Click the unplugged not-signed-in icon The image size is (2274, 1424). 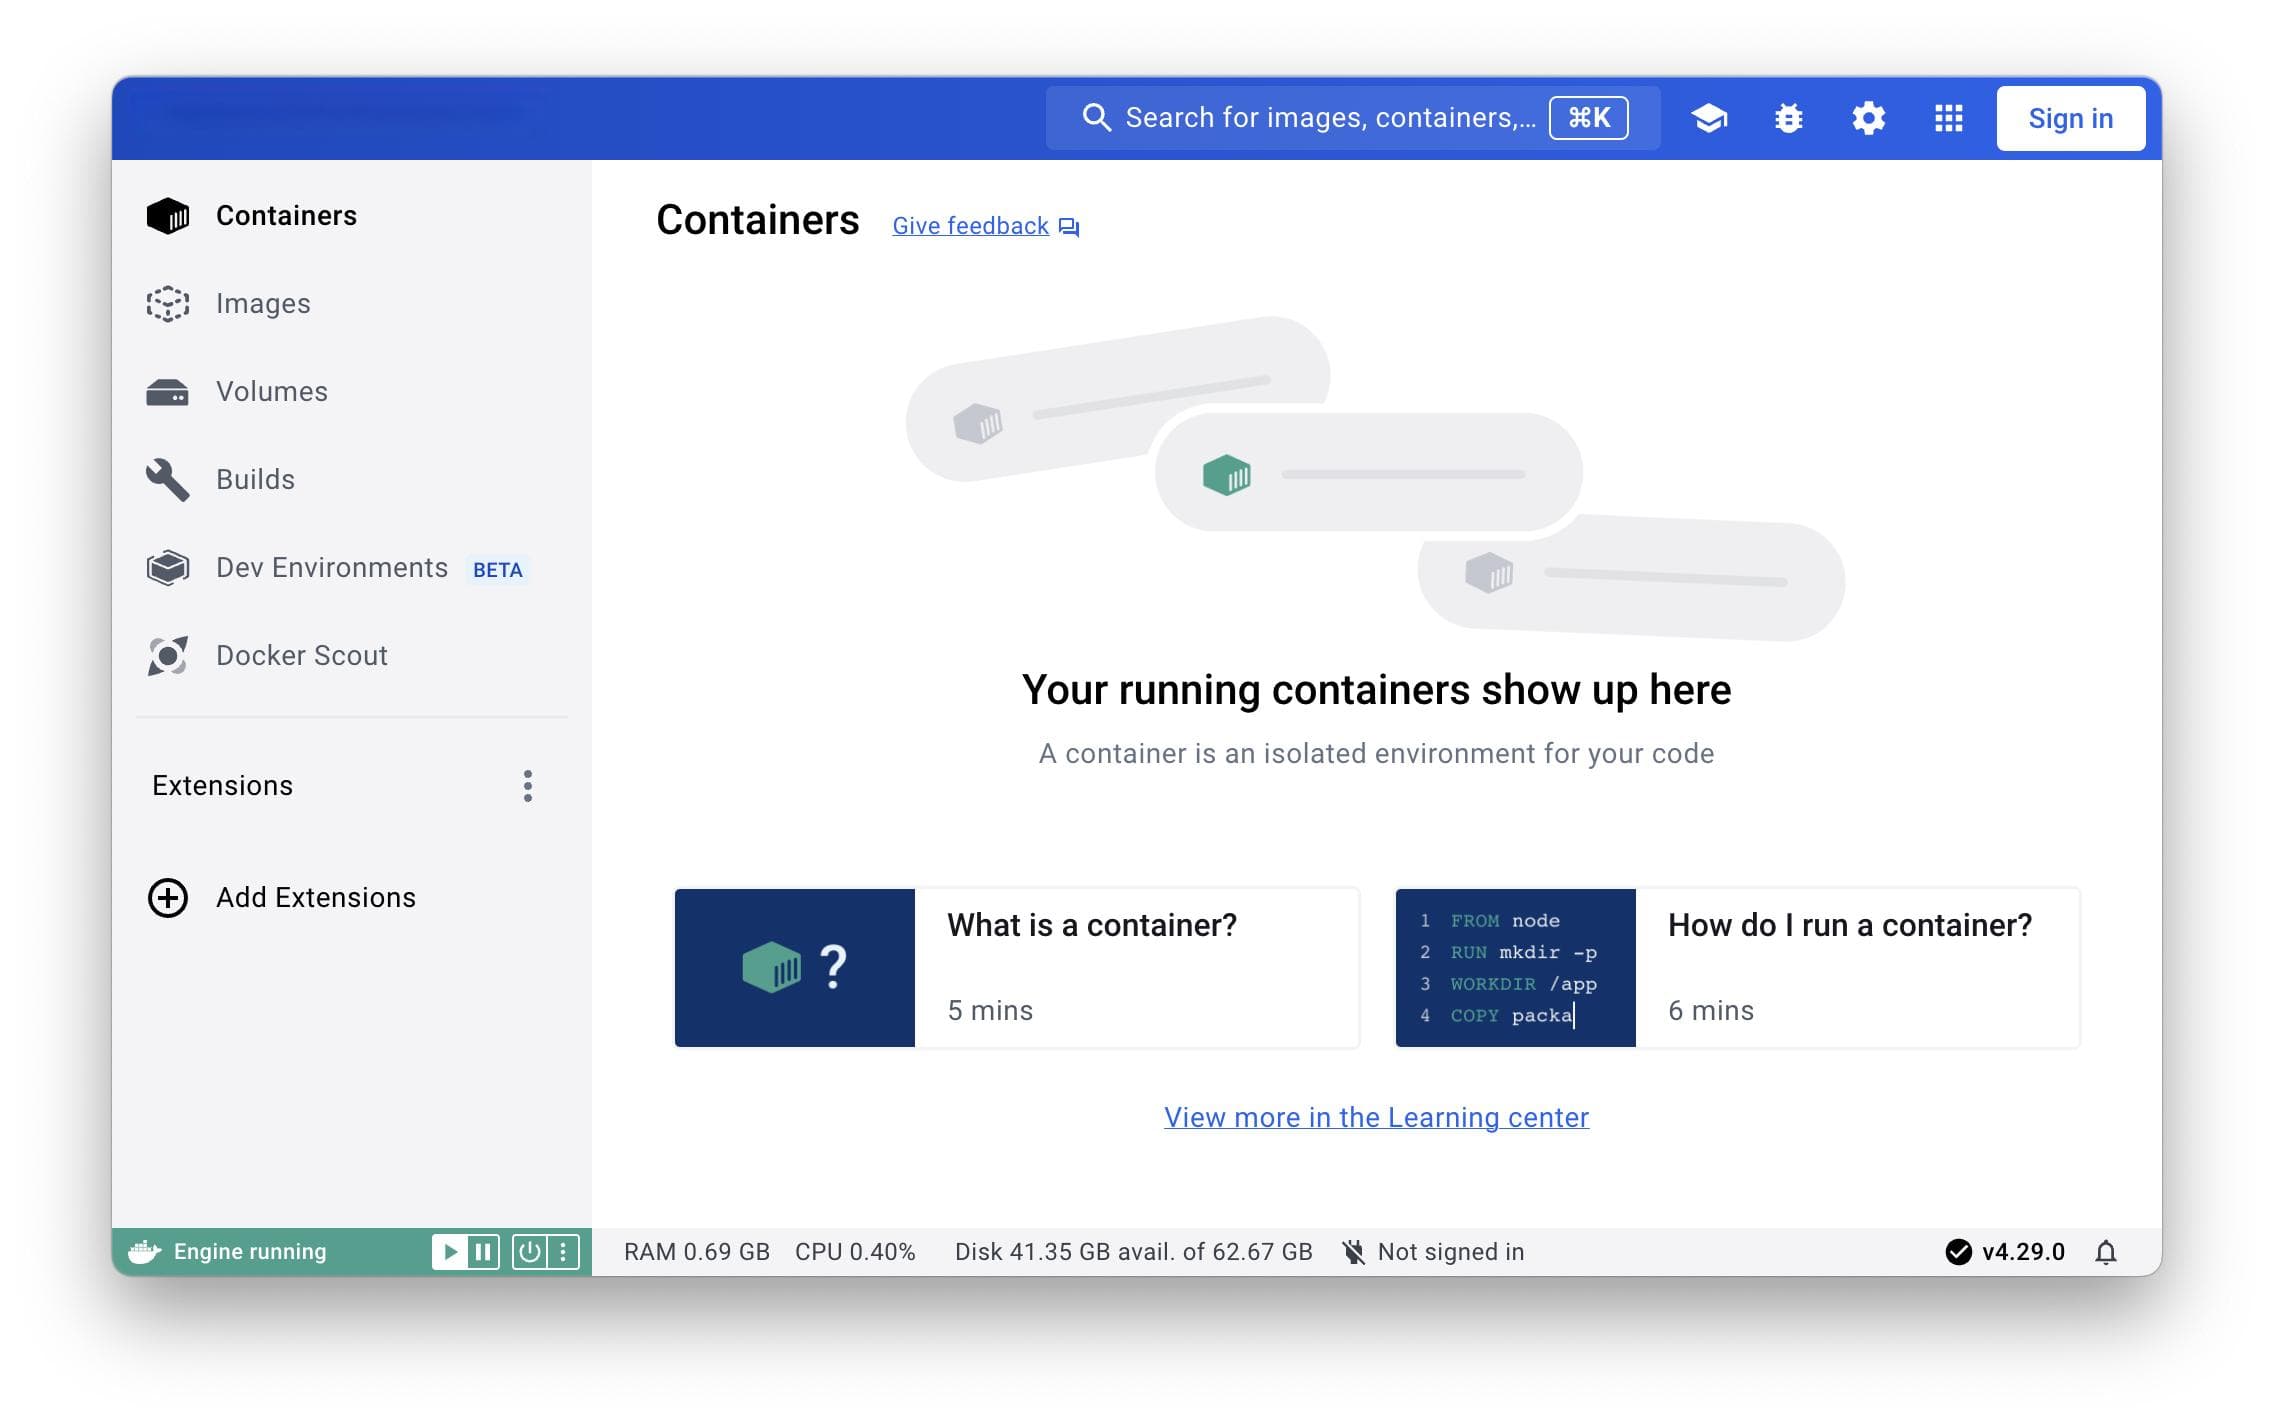(1354, 1252)
